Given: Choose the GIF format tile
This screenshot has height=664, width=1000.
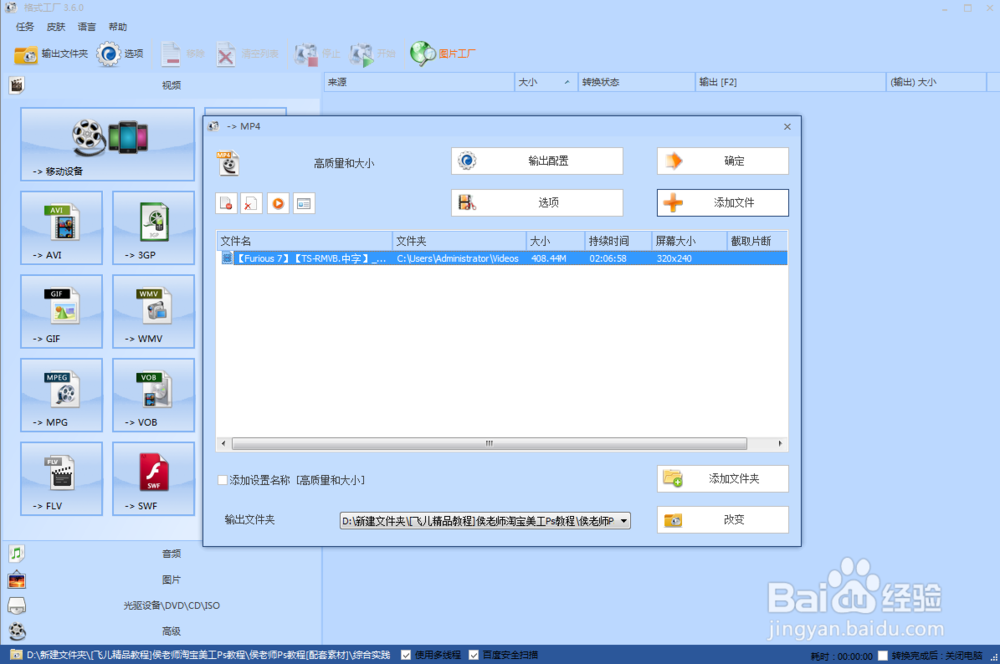Looking at the screenshot, I should (61, 311).
